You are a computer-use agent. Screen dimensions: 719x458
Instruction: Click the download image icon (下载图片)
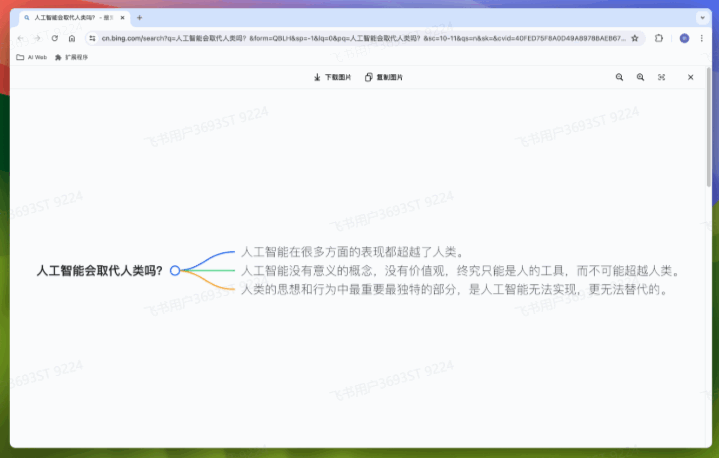(317, 77)
